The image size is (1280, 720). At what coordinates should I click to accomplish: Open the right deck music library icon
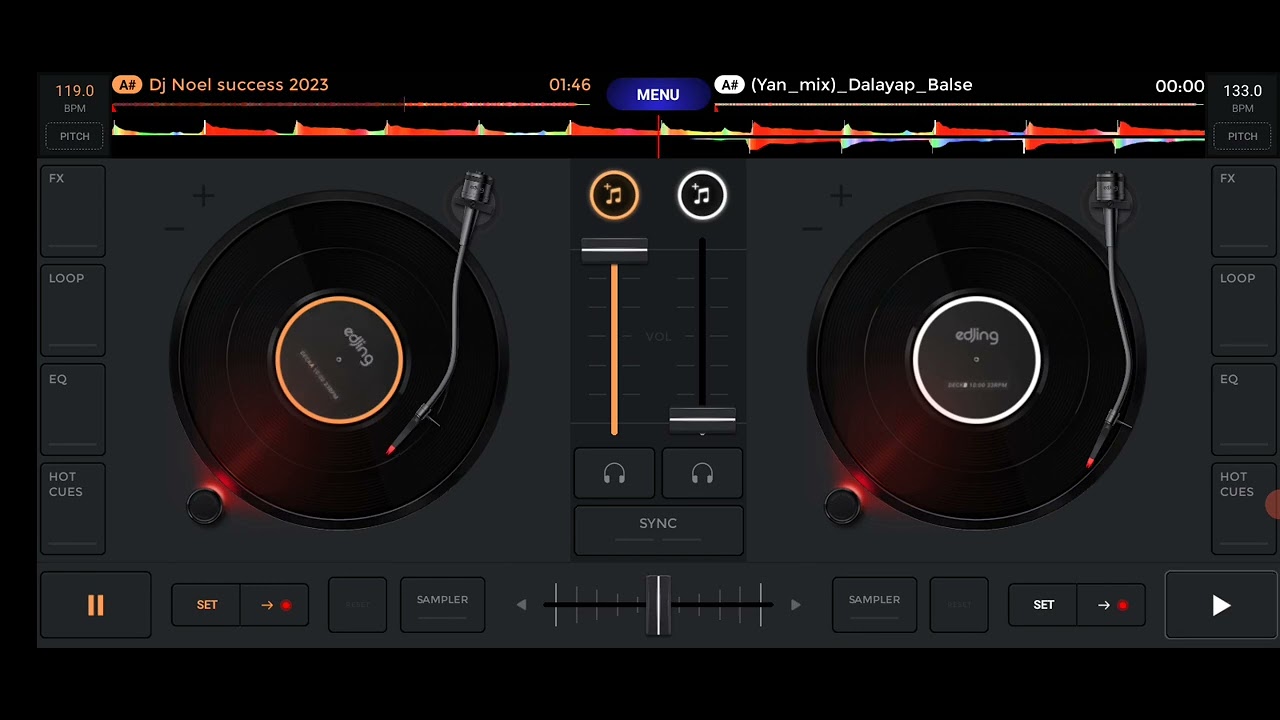click(702, 195)
